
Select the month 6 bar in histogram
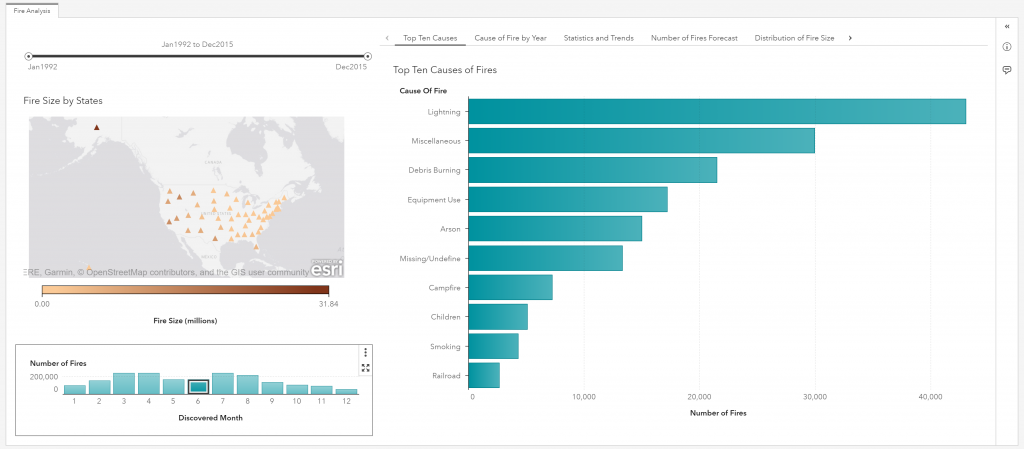[x=198, y=386]
